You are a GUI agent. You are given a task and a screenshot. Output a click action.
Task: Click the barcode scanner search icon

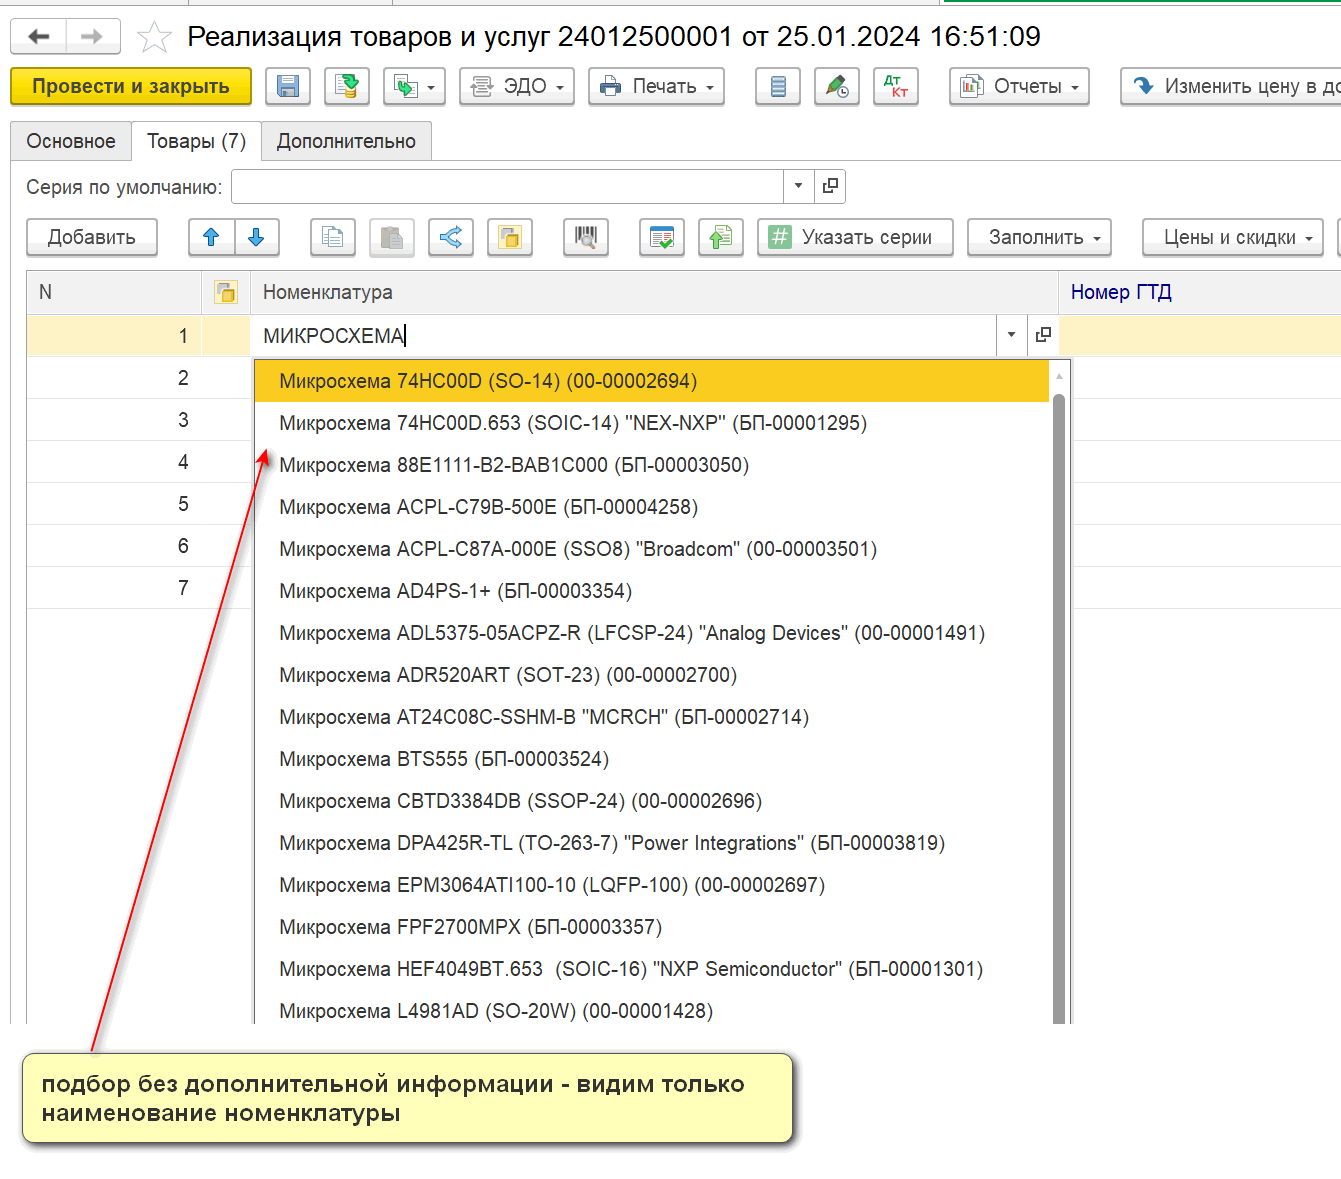click(x=586, y=238)
